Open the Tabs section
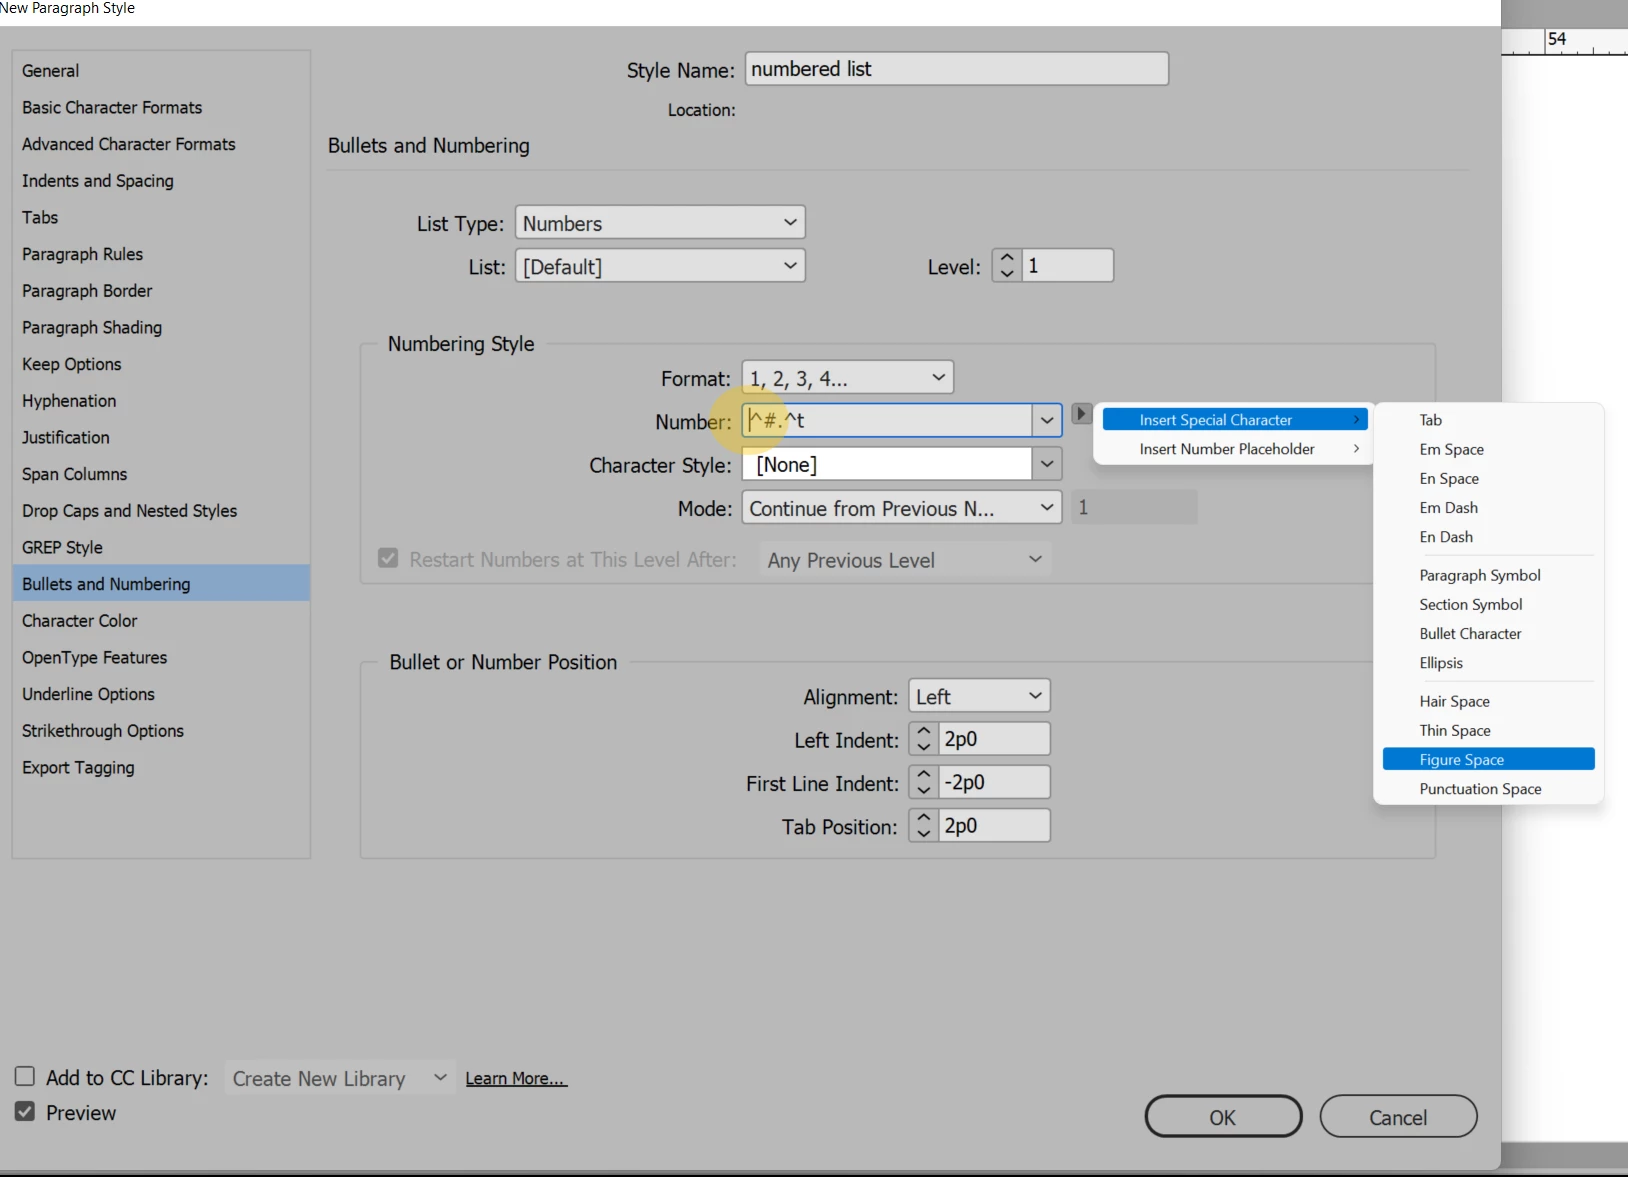This screenshot has width=1628, height=1177. tap(161, 217)
